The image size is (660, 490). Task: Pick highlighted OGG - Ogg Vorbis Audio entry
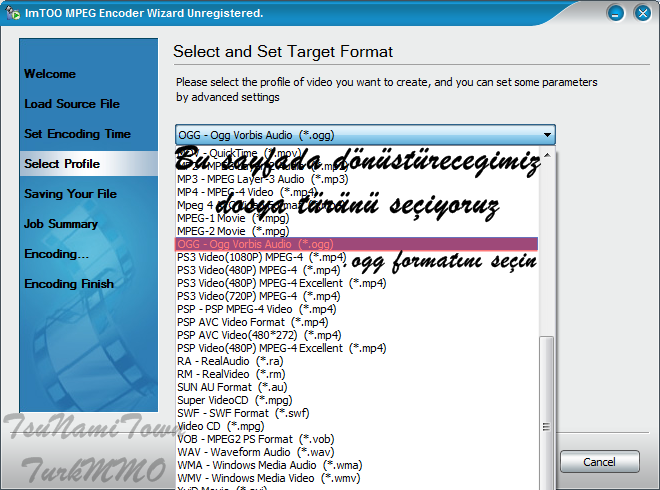(x=357, y=244)
